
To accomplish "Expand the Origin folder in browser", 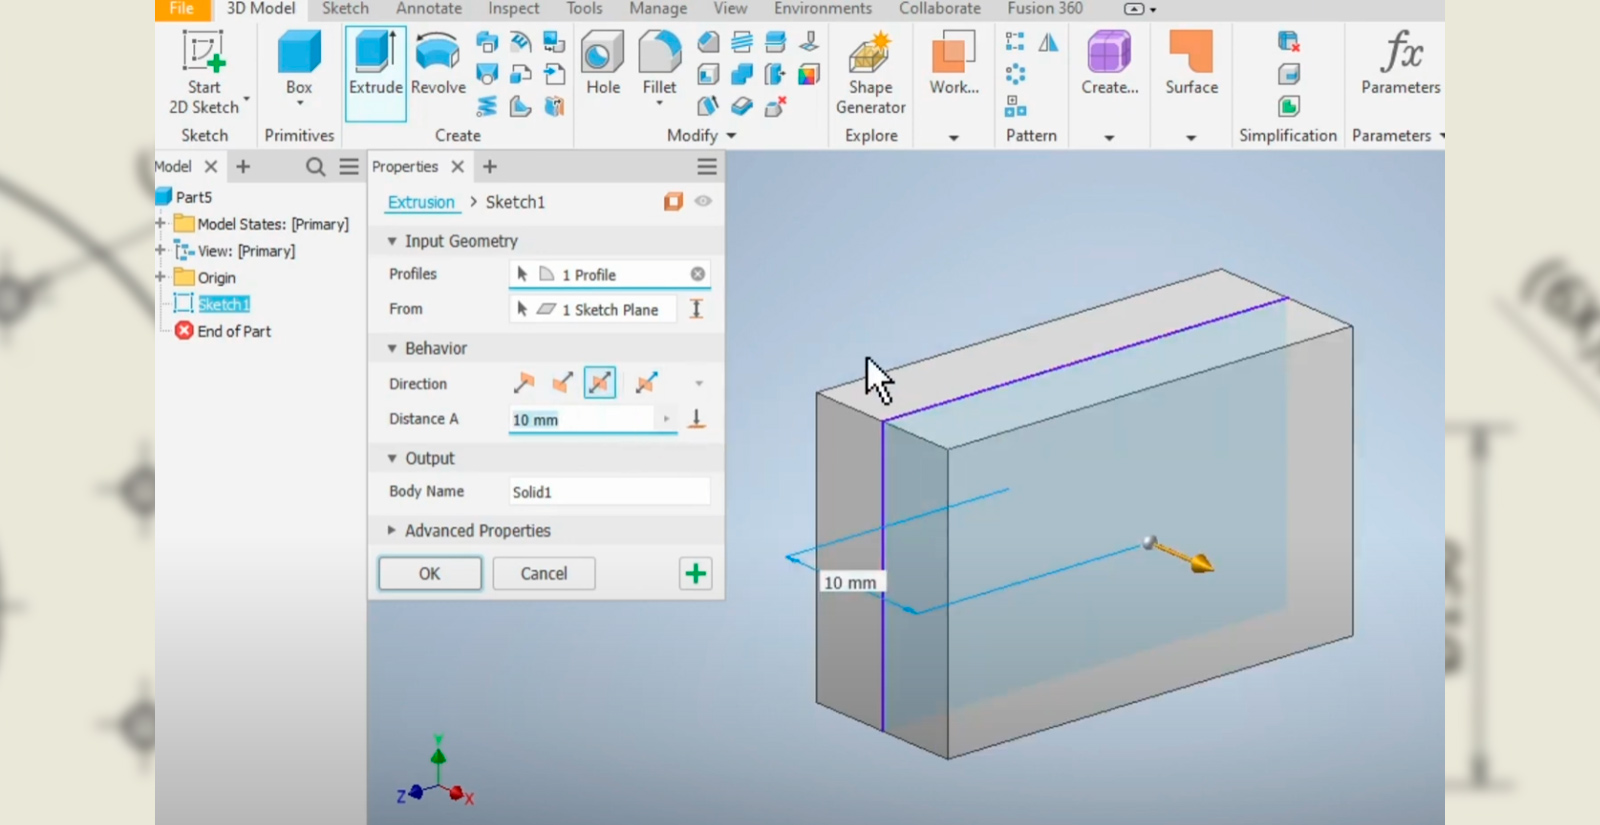I will [160, 277].
